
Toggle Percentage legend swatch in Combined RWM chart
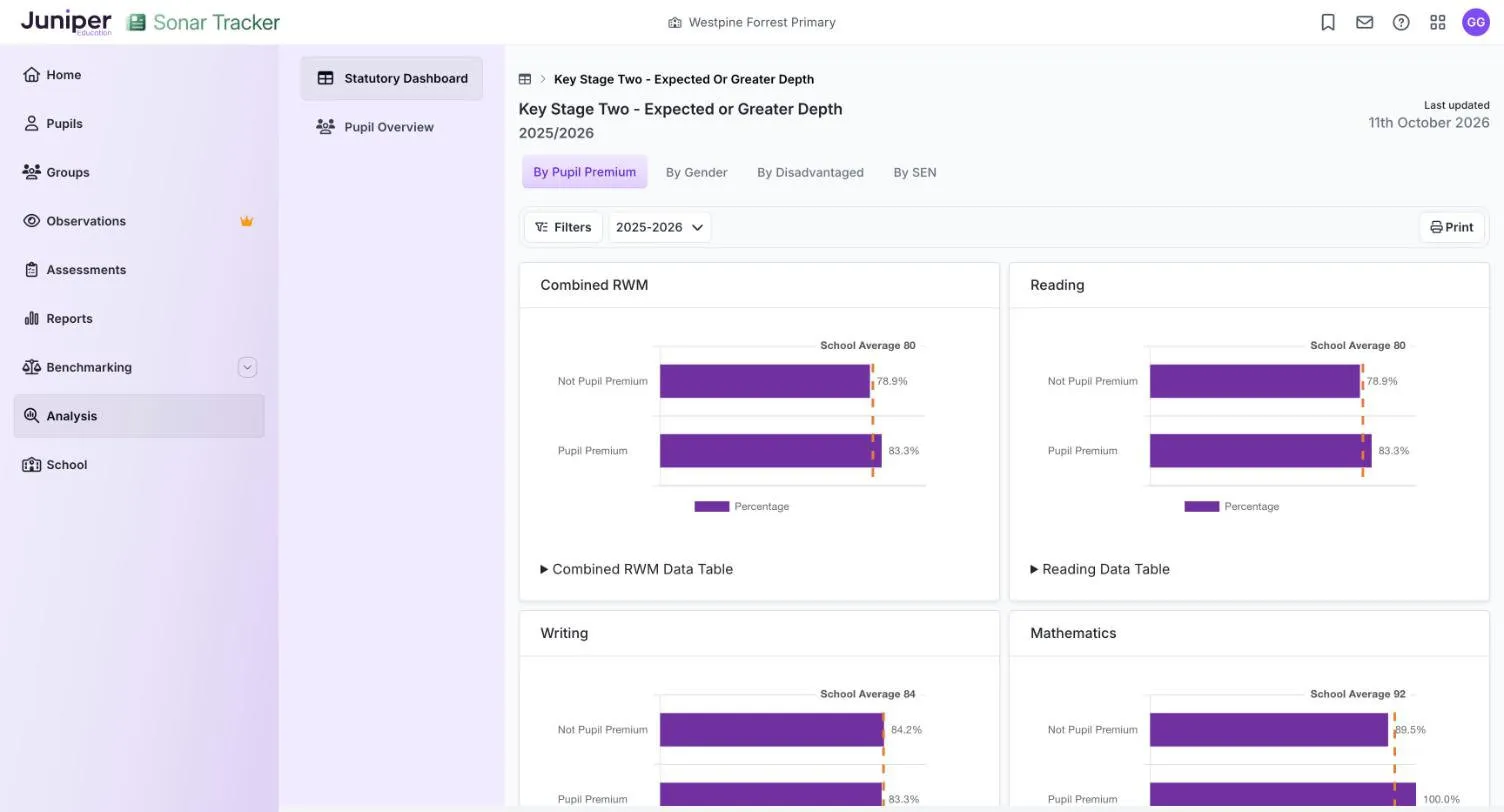point(712,507)
